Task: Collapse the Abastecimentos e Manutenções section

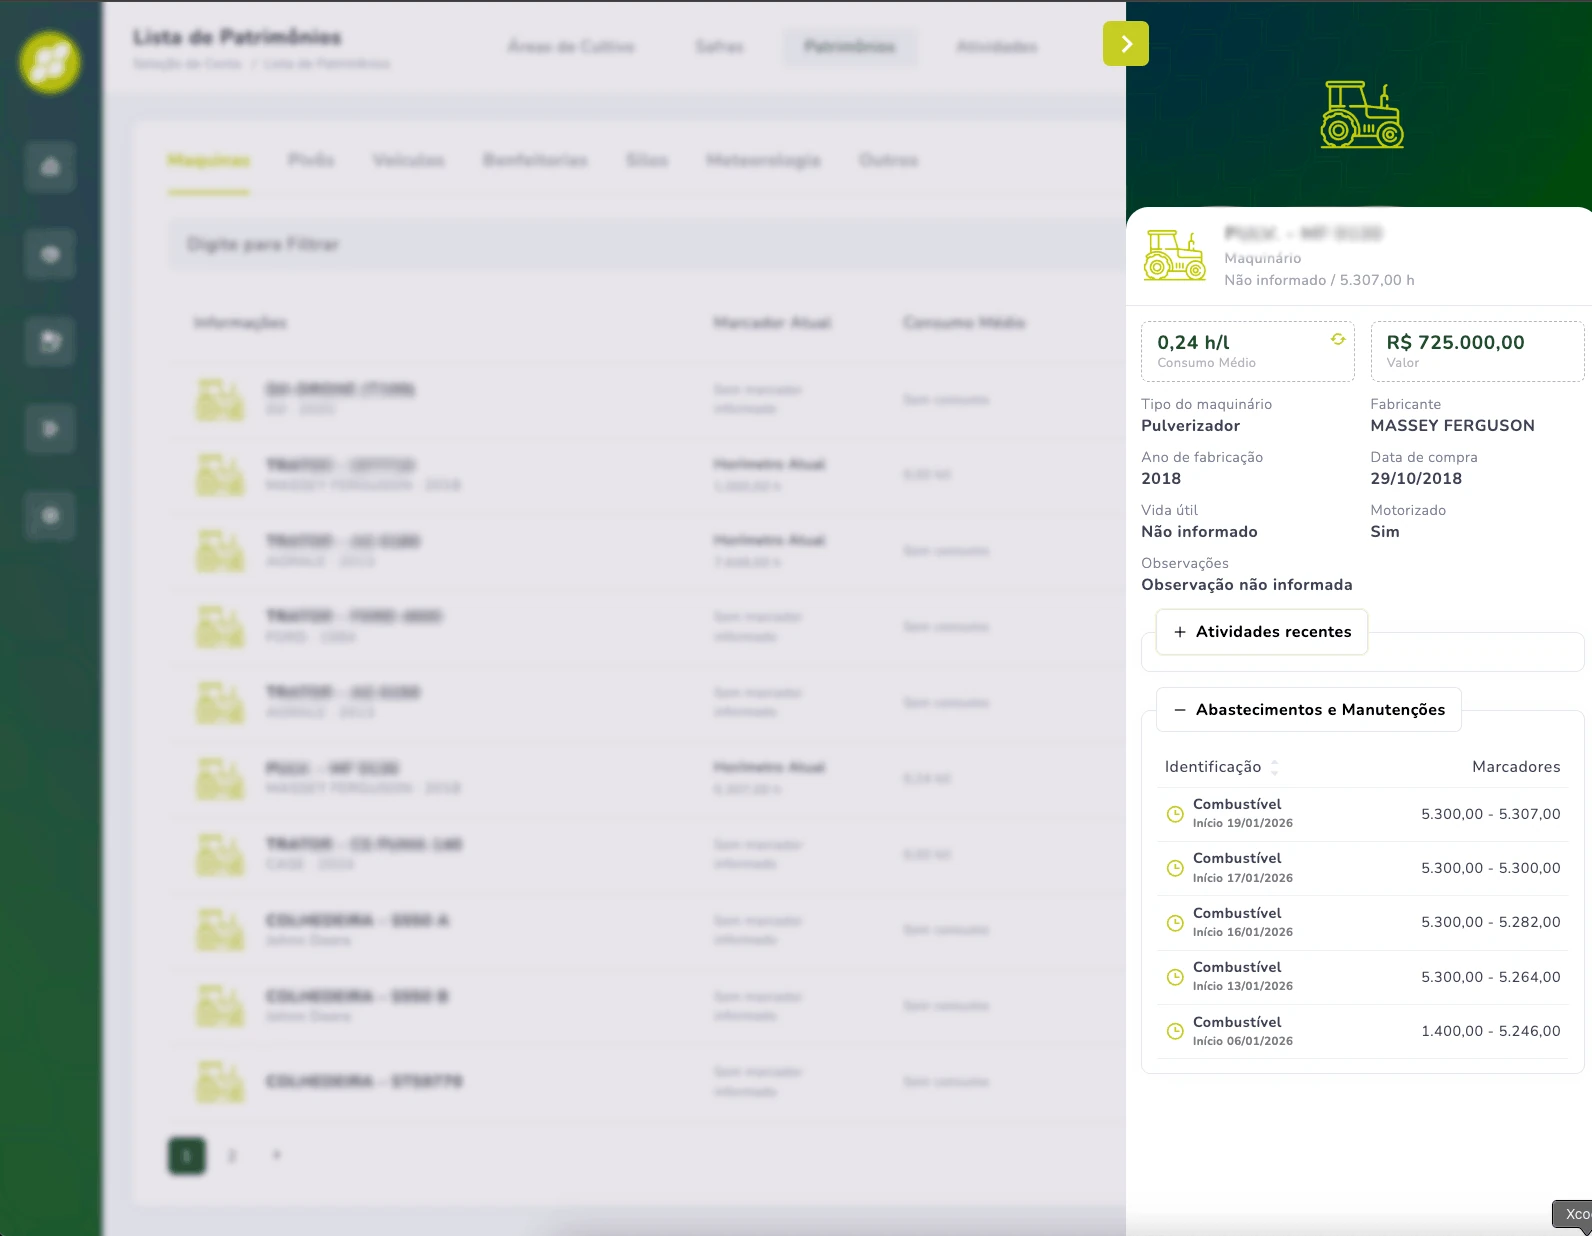Action: coord(1309,710)
